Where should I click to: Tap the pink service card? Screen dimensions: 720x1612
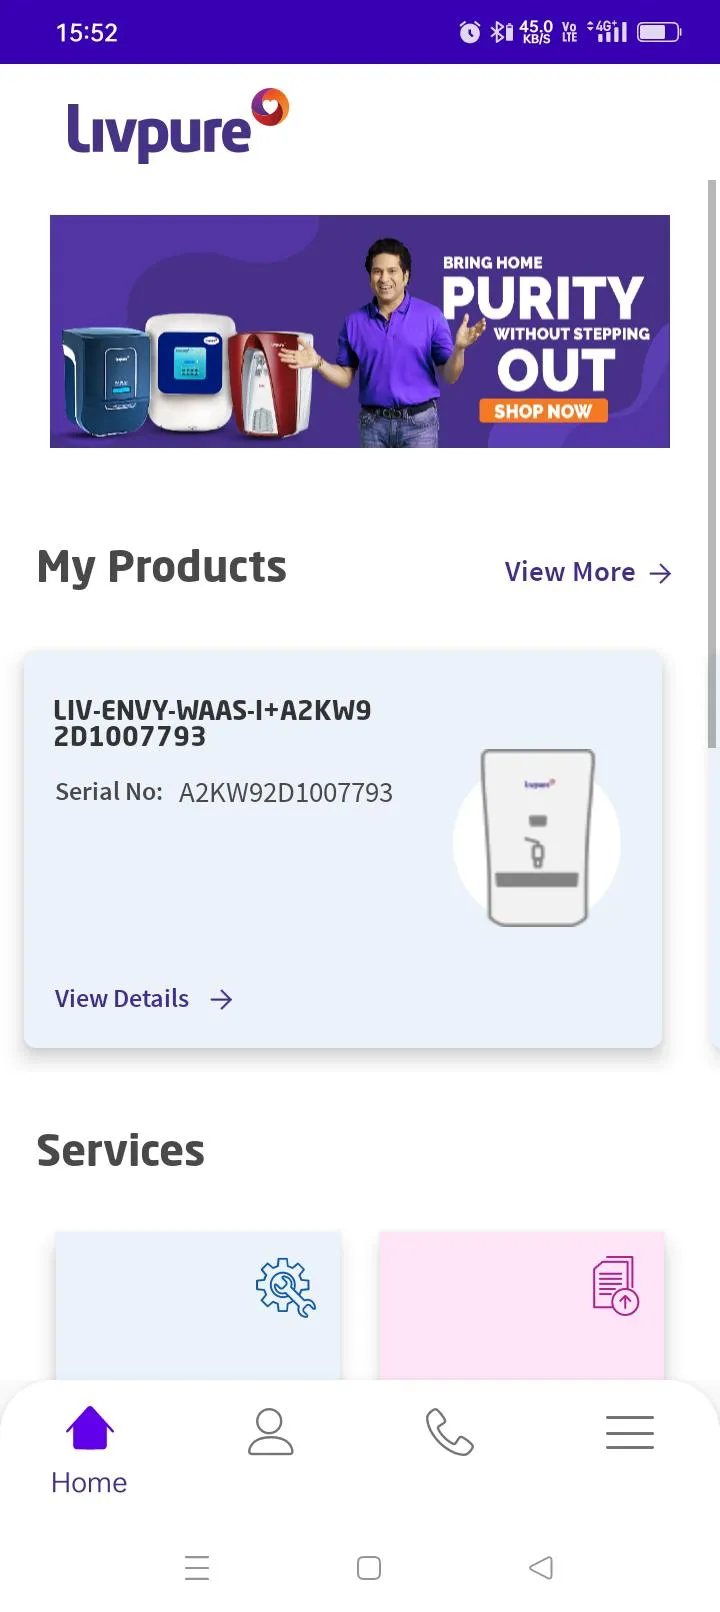(521, 1306)
